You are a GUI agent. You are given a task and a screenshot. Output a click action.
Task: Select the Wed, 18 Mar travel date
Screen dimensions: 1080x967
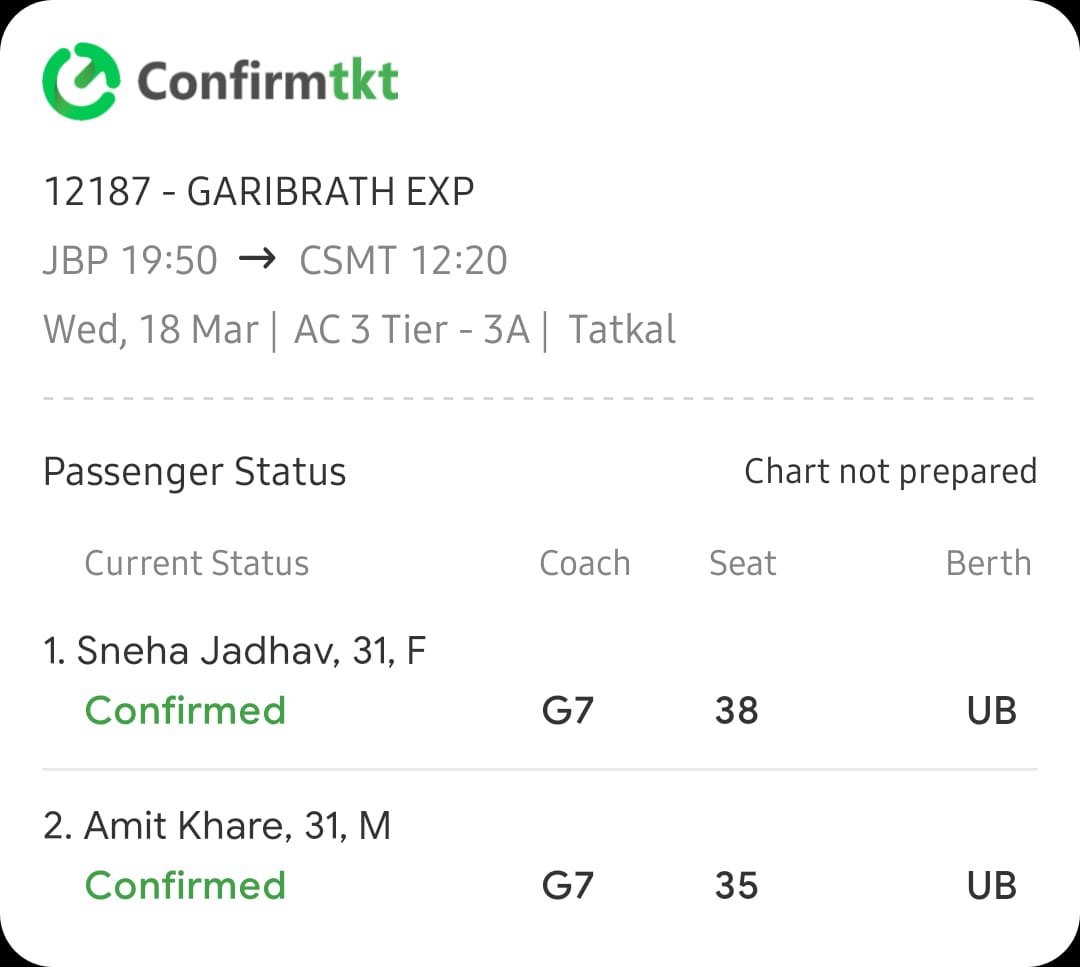tap(151, 329)
